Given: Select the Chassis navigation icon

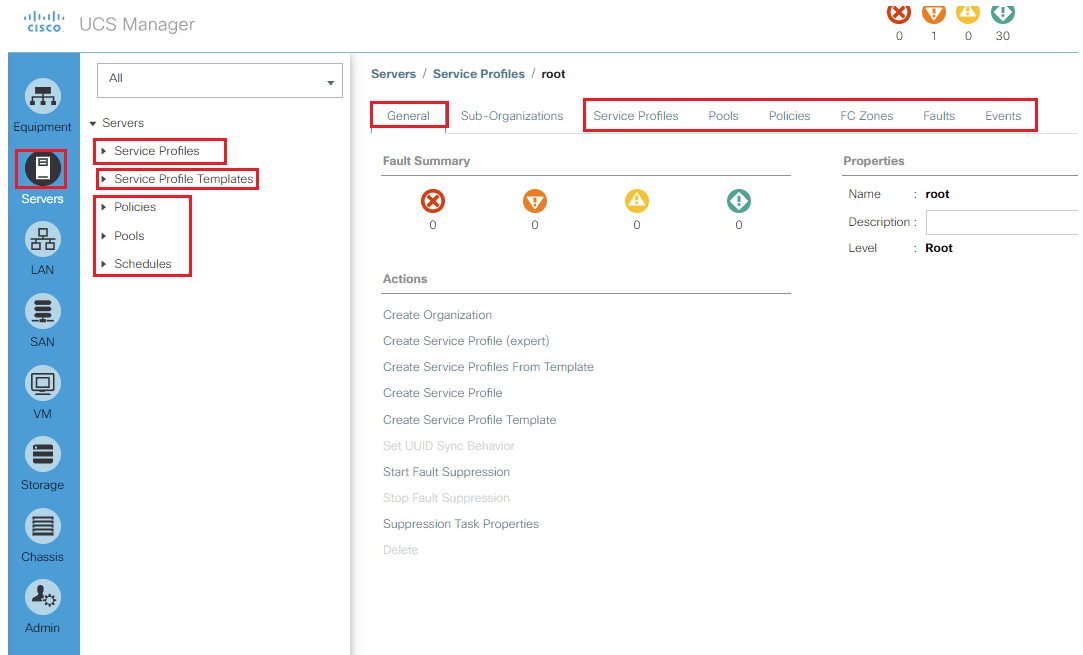Looking at the screenshot, I should [43, 526].
